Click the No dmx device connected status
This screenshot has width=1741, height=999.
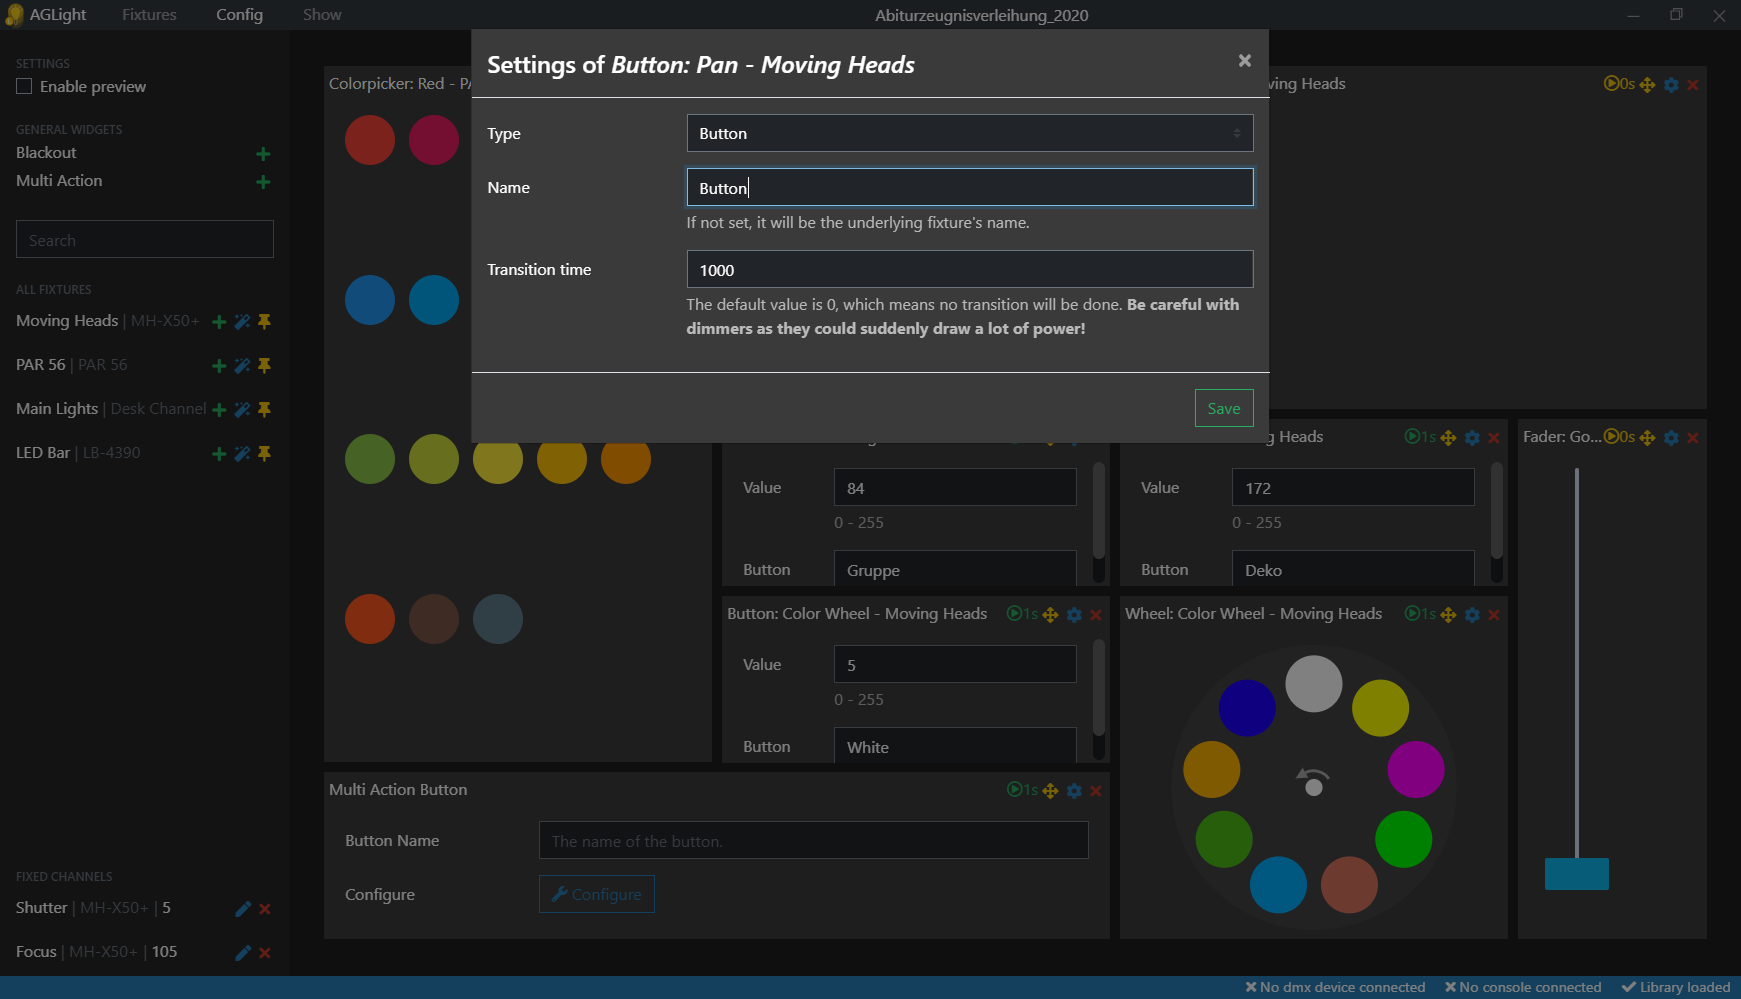click(1335, 988)
